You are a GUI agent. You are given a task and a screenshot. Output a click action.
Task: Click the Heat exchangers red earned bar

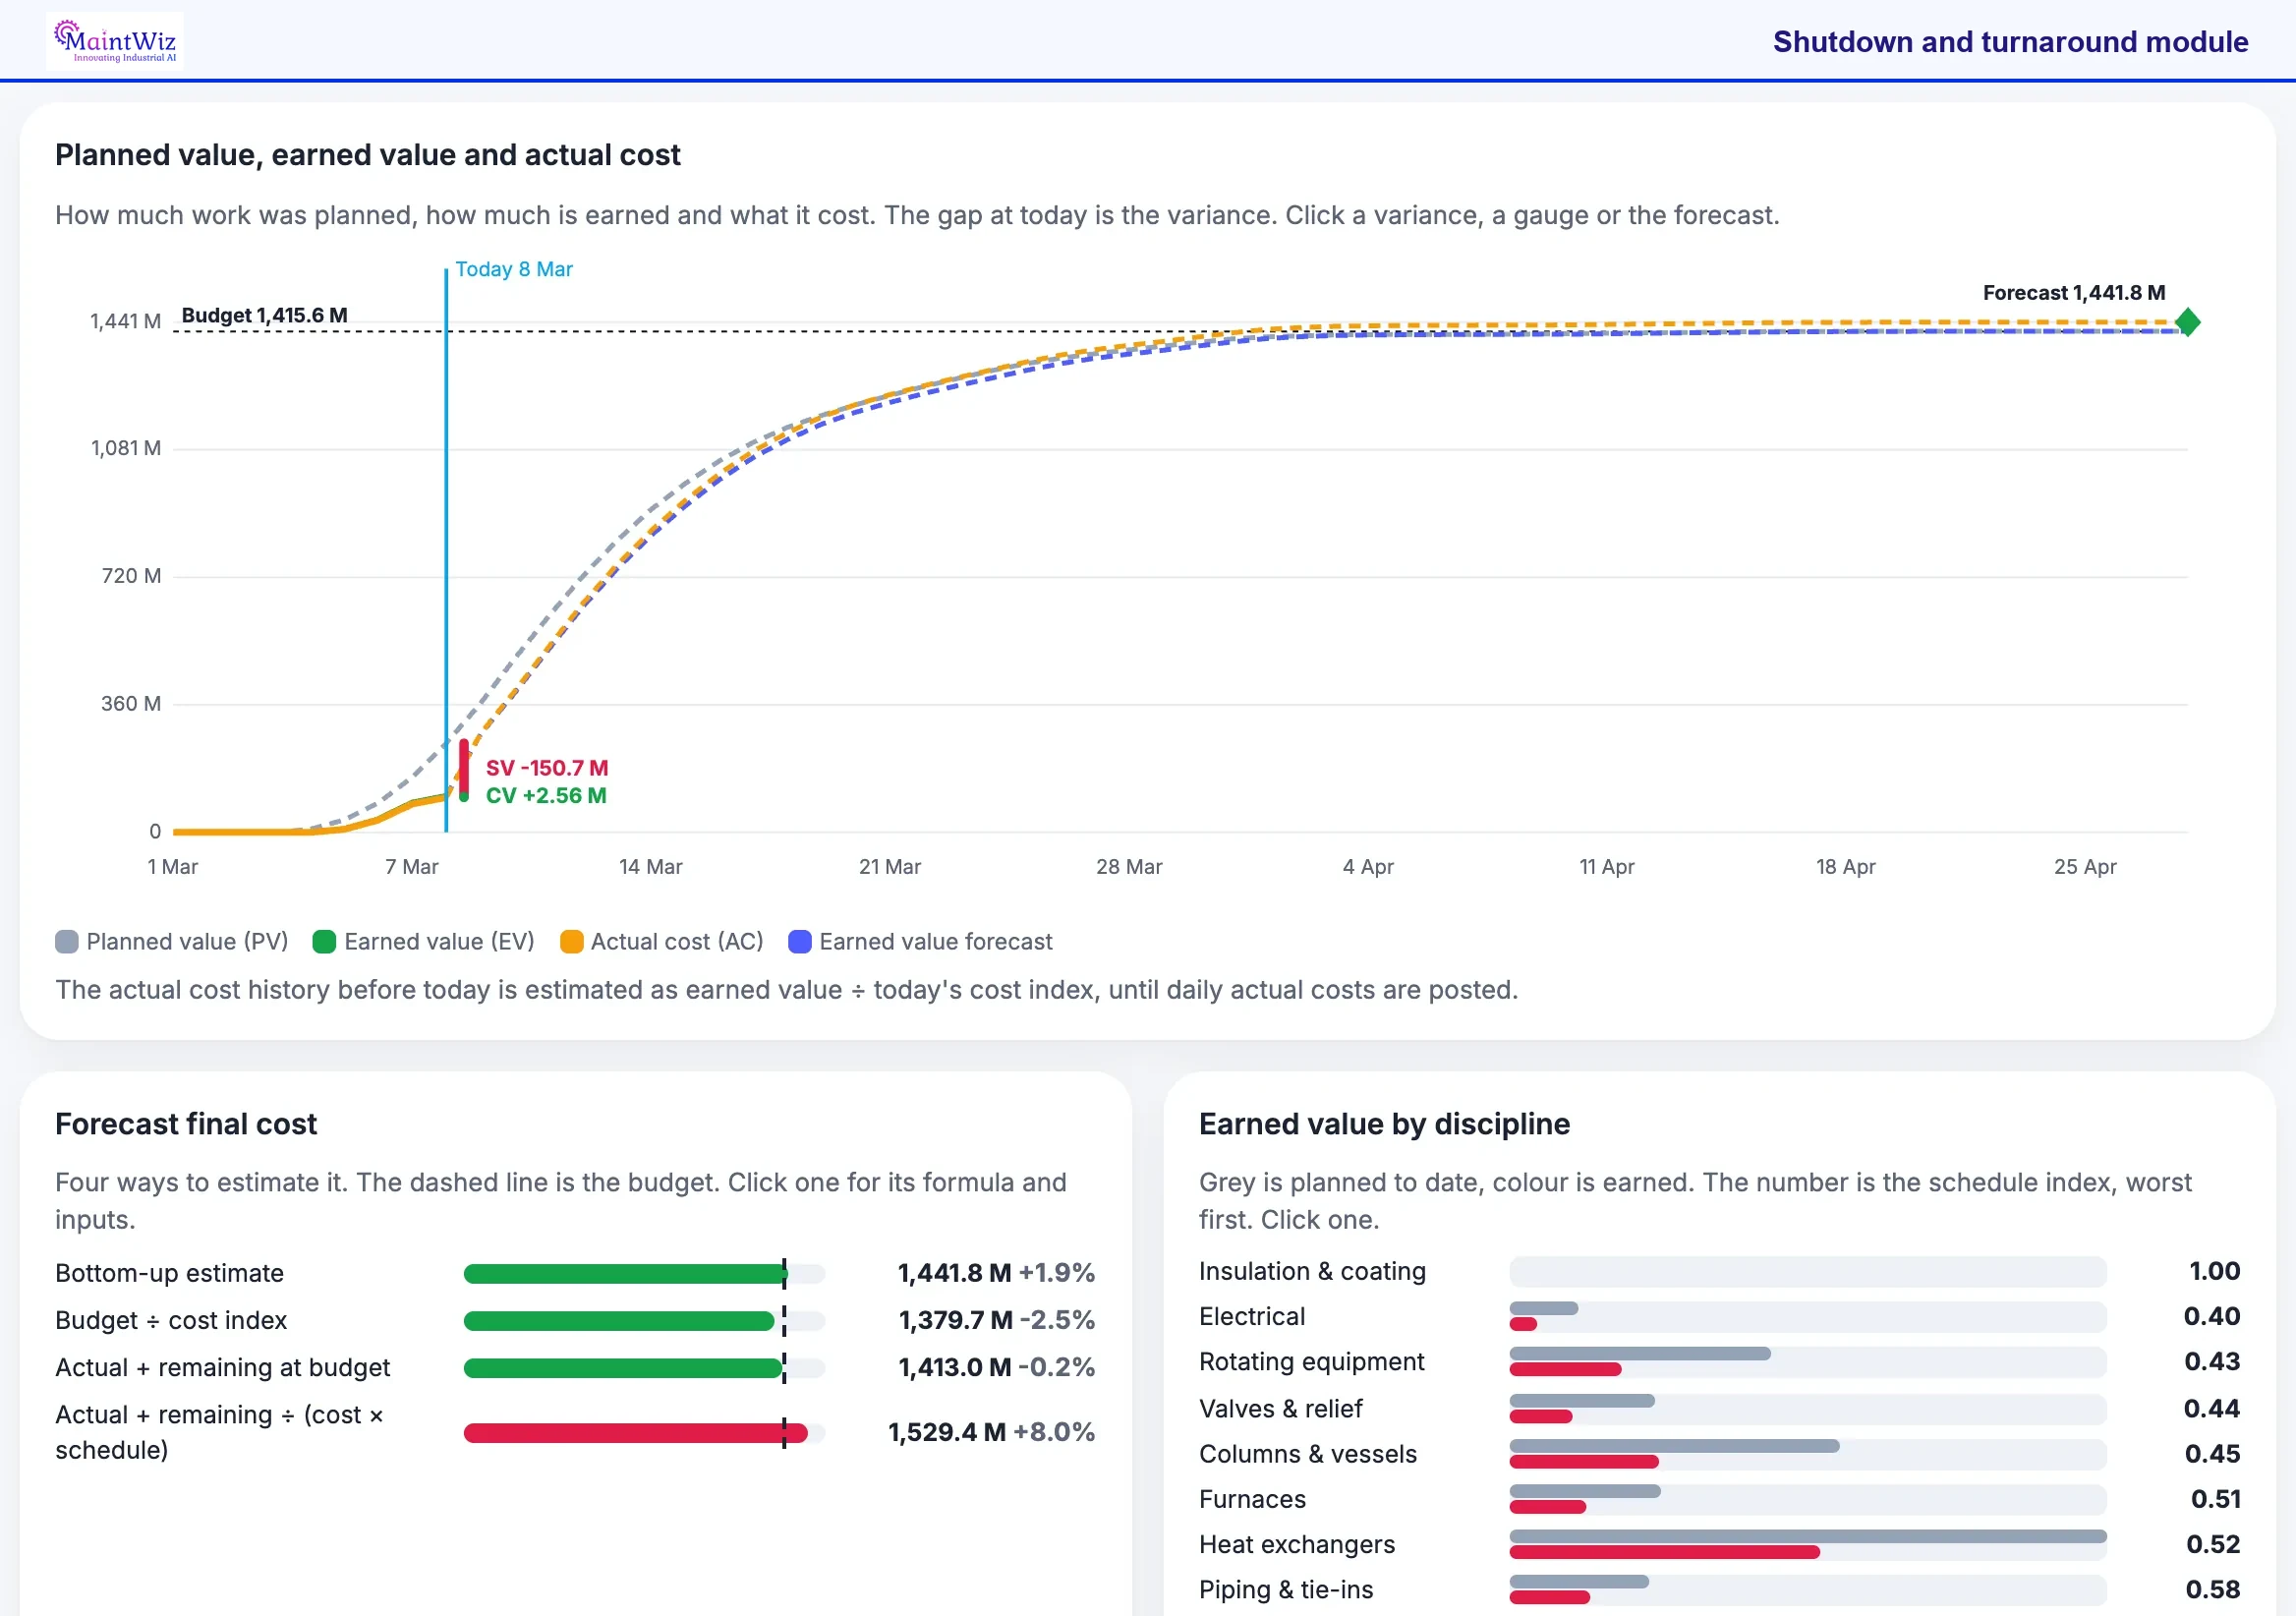1664,1552
